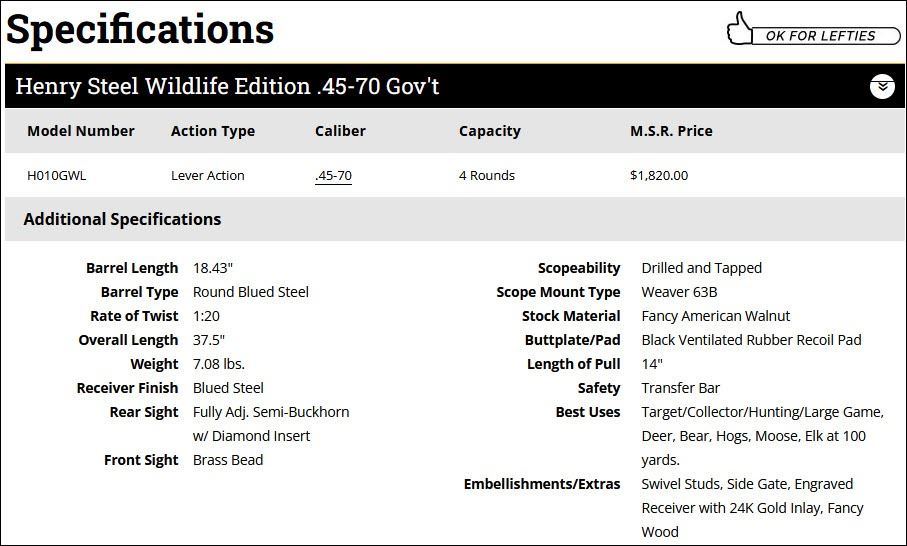Open the .45-70 caliber link
This screenshot has height=546, width=907.
tap(333, 176)
